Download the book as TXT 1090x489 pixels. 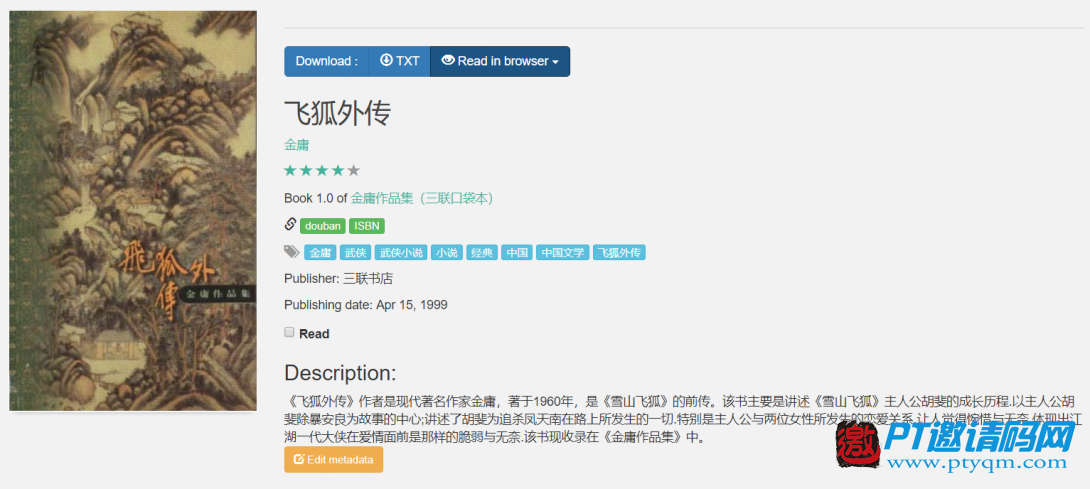click(399, 61)
